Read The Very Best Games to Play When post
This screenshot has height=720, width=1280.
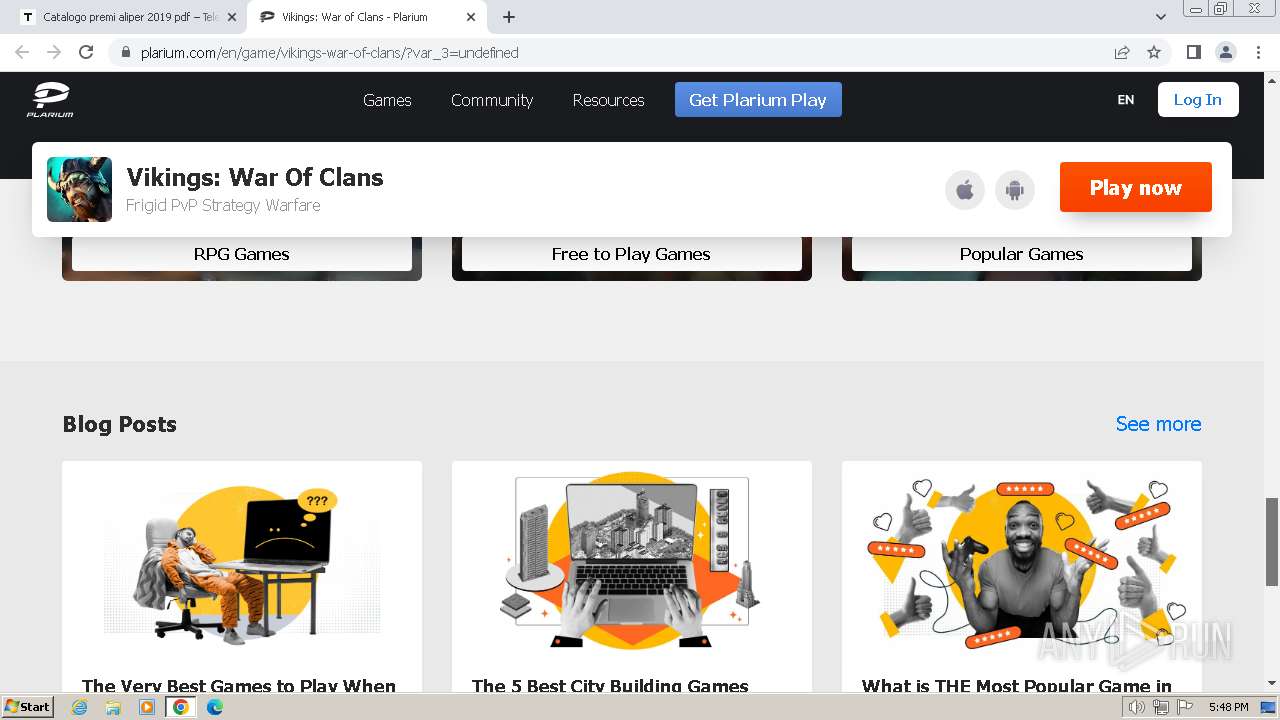[x=239, y=685]
